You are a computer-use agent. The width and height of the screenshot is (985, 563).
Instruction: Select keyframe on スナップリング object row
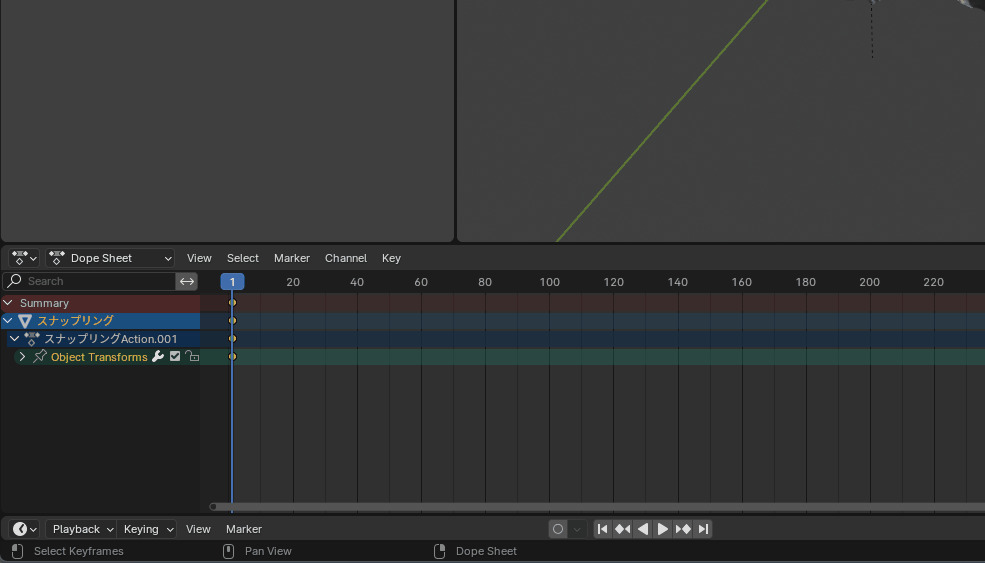pyautogui.click(x=232, y=320)
